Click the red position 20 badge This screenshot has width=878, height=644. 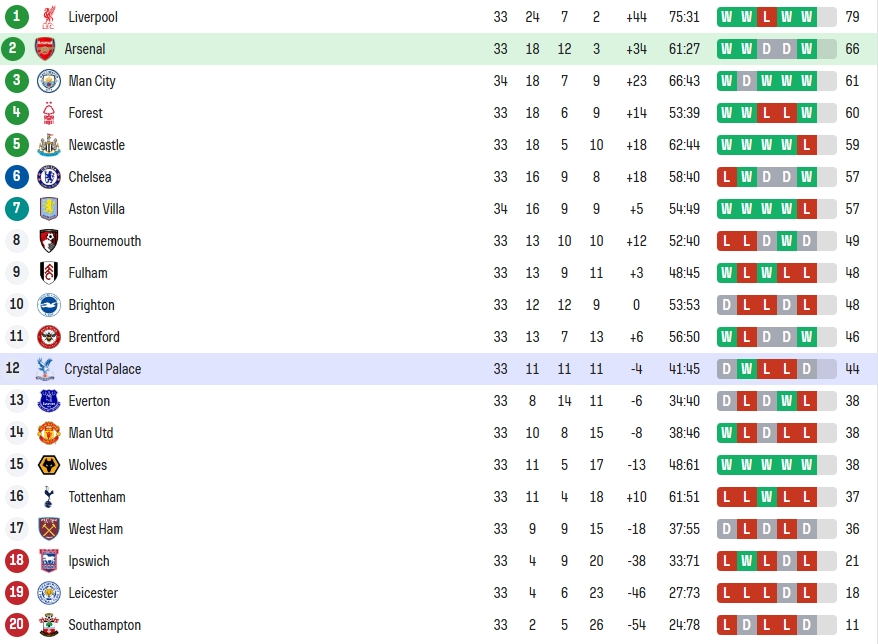pos(17,625)
